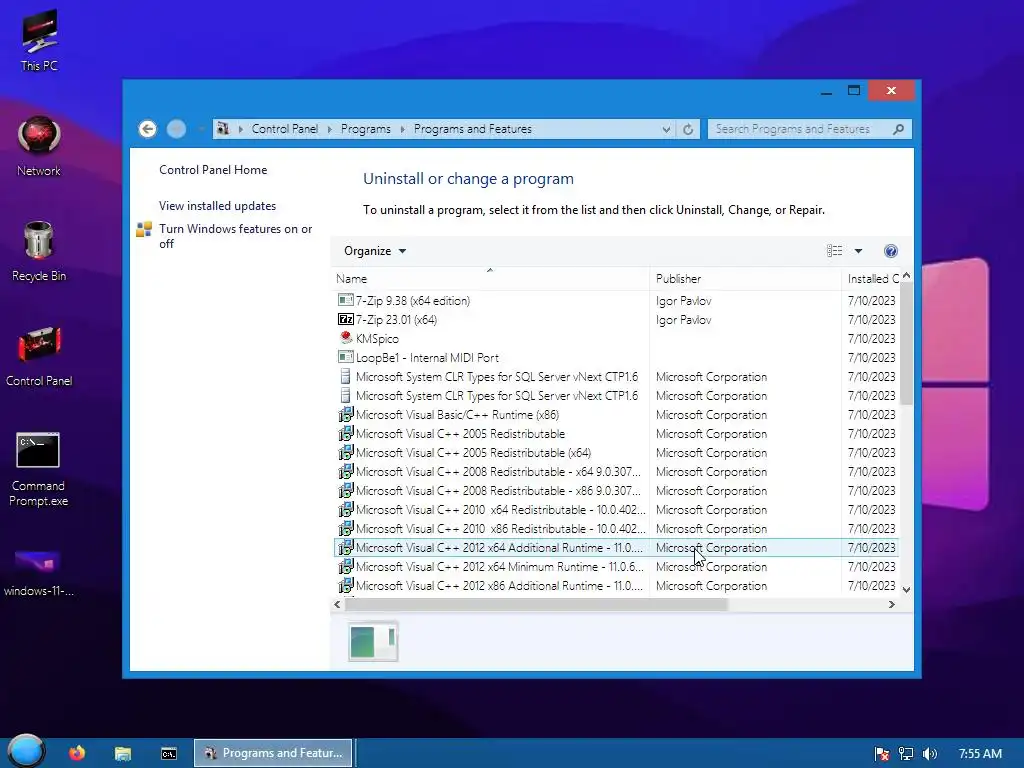Click Turn Windows features on or off
This screenshot has height=768, width=1024.
(x=236, y=236)
